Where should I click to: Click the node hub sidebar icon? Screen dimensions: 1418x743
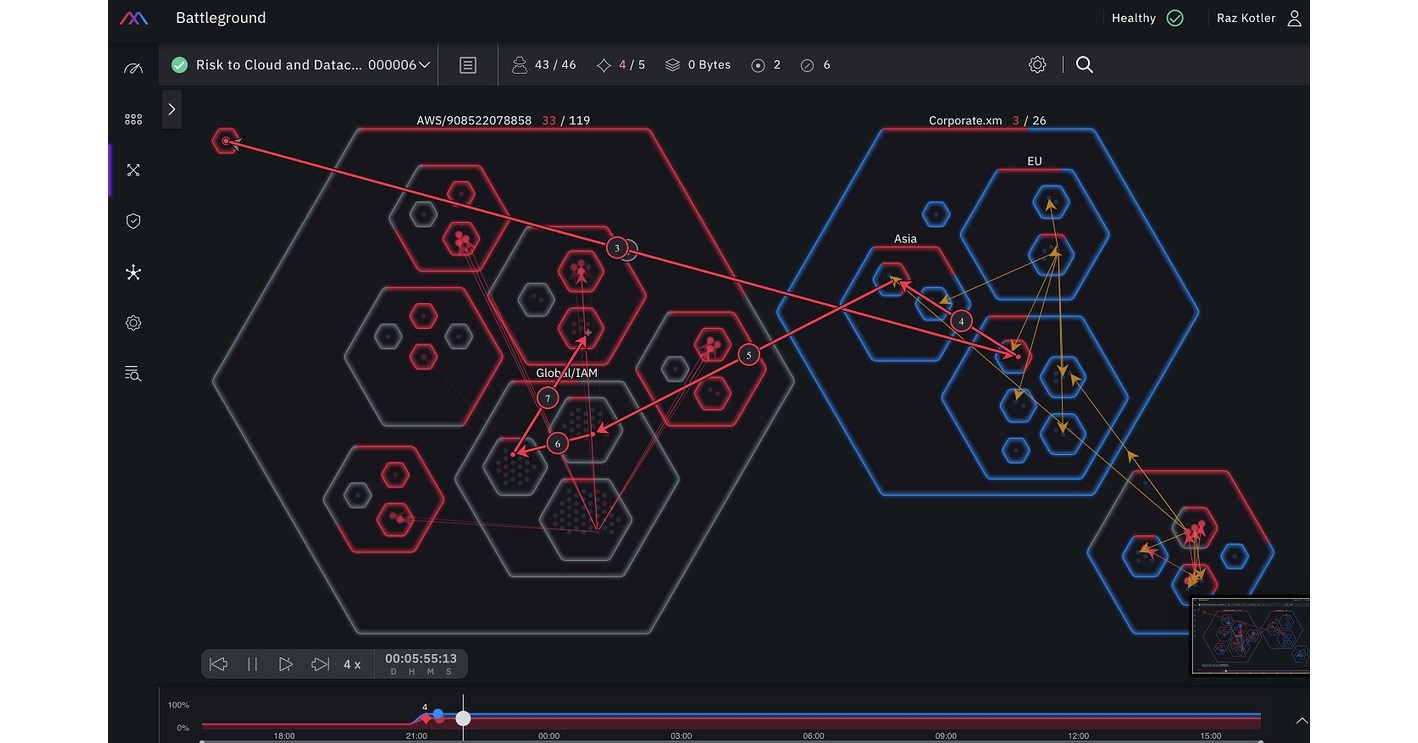click(x=133, y=272)
